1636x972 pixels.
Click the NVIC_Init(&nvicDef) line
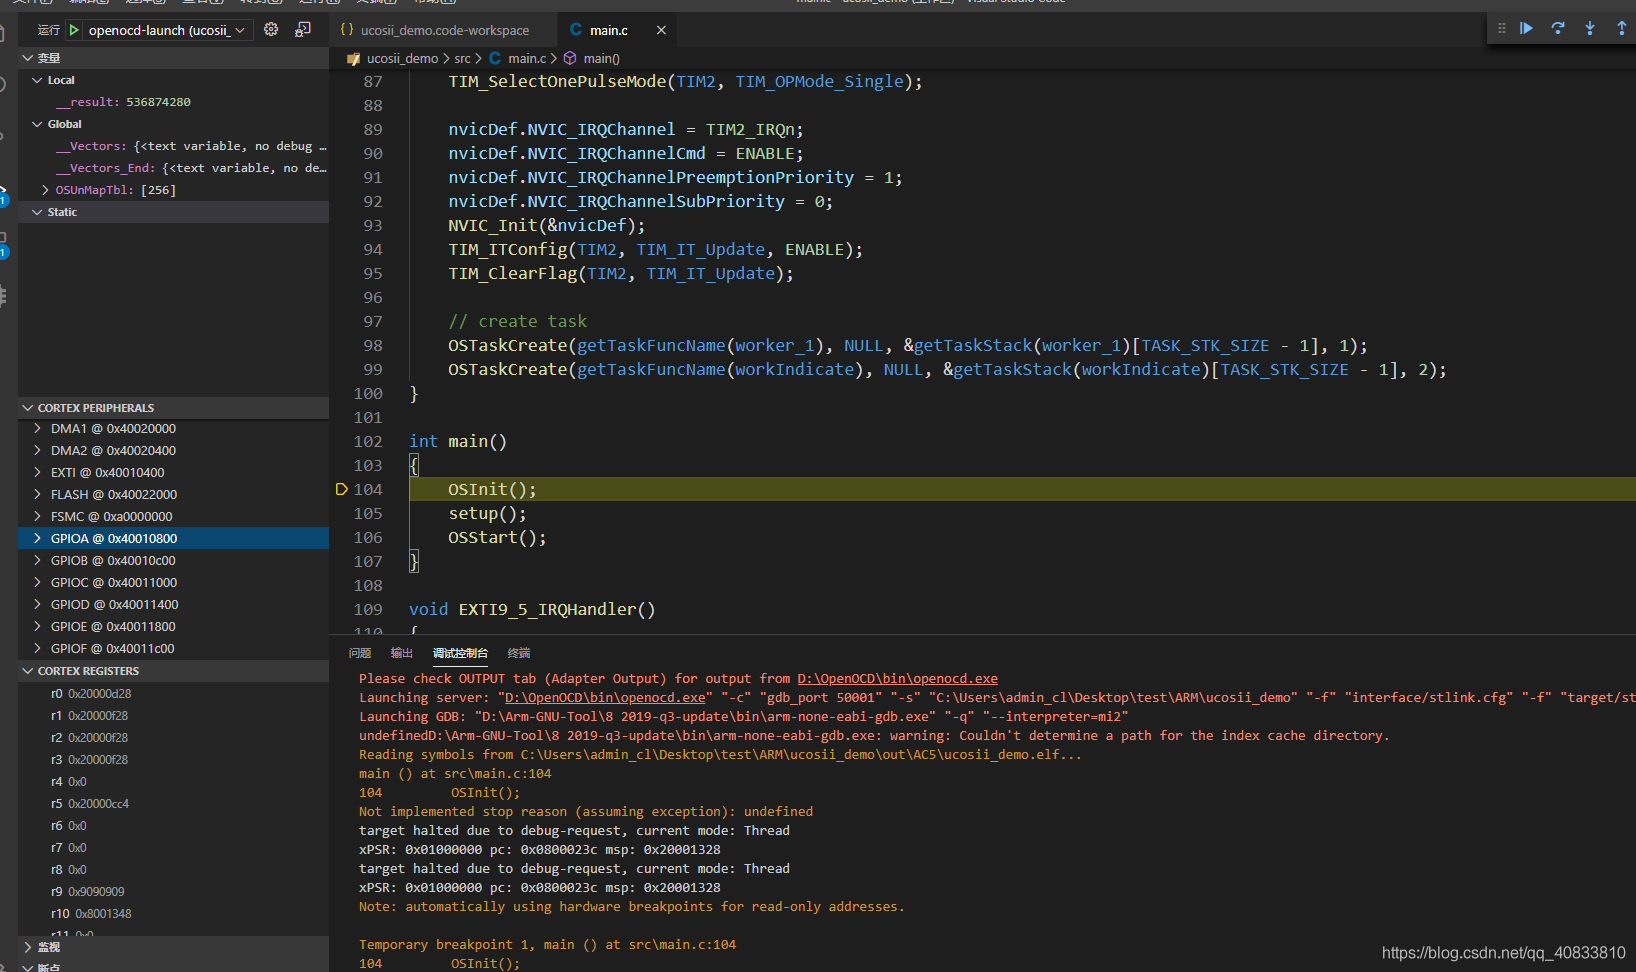tap(546, 225)
